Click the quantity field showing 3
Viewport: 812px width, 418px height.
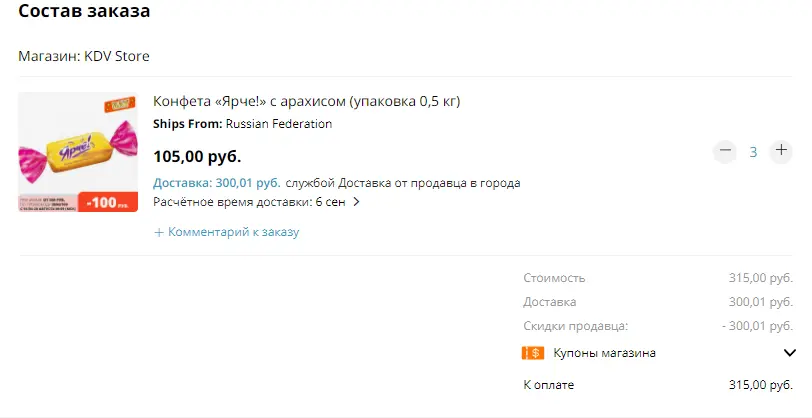tap(753, 152)
